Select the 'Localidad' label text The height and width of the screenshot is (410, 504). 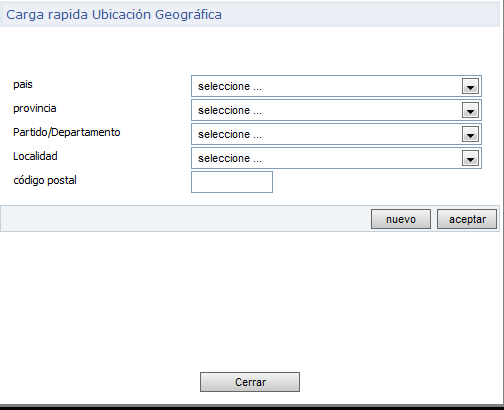coord(35,156)
